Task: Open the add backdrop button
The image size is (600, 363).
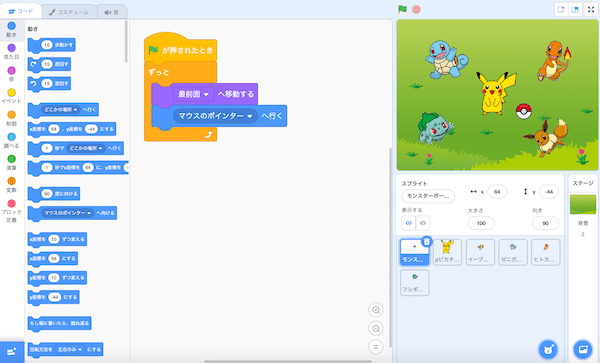Action: (582, 349)
